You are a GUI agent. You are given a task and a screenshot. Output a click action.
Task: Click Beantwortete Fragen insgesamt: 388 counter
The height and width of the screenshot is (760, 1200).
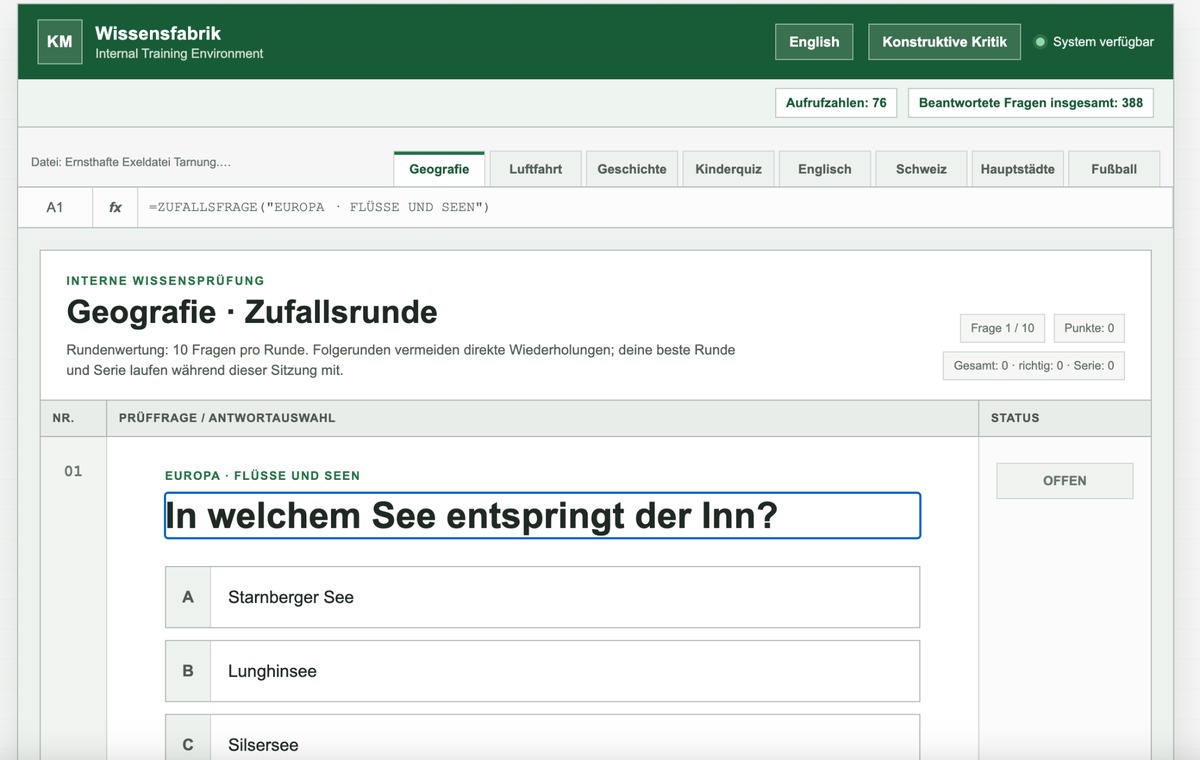pyautogui.click(x=1031, y=103)
